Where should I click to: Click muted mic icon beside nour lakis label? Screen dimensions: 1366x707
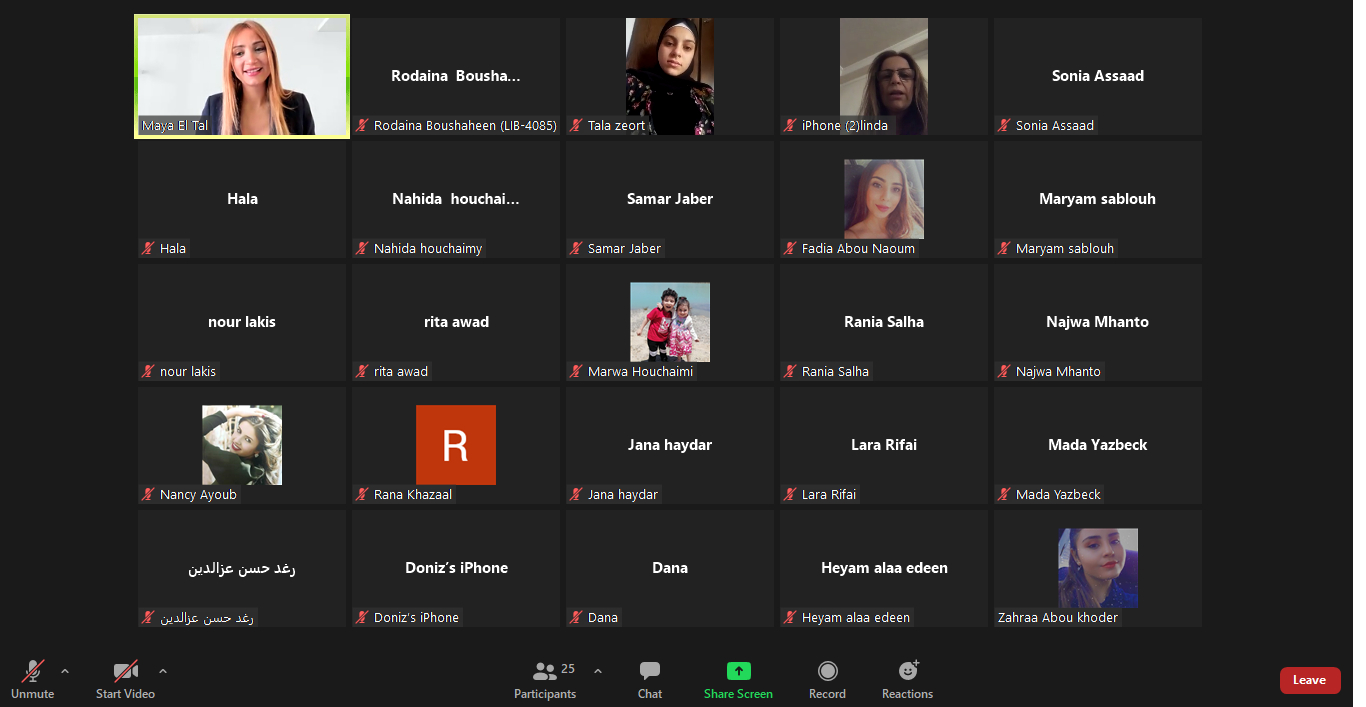148,372
